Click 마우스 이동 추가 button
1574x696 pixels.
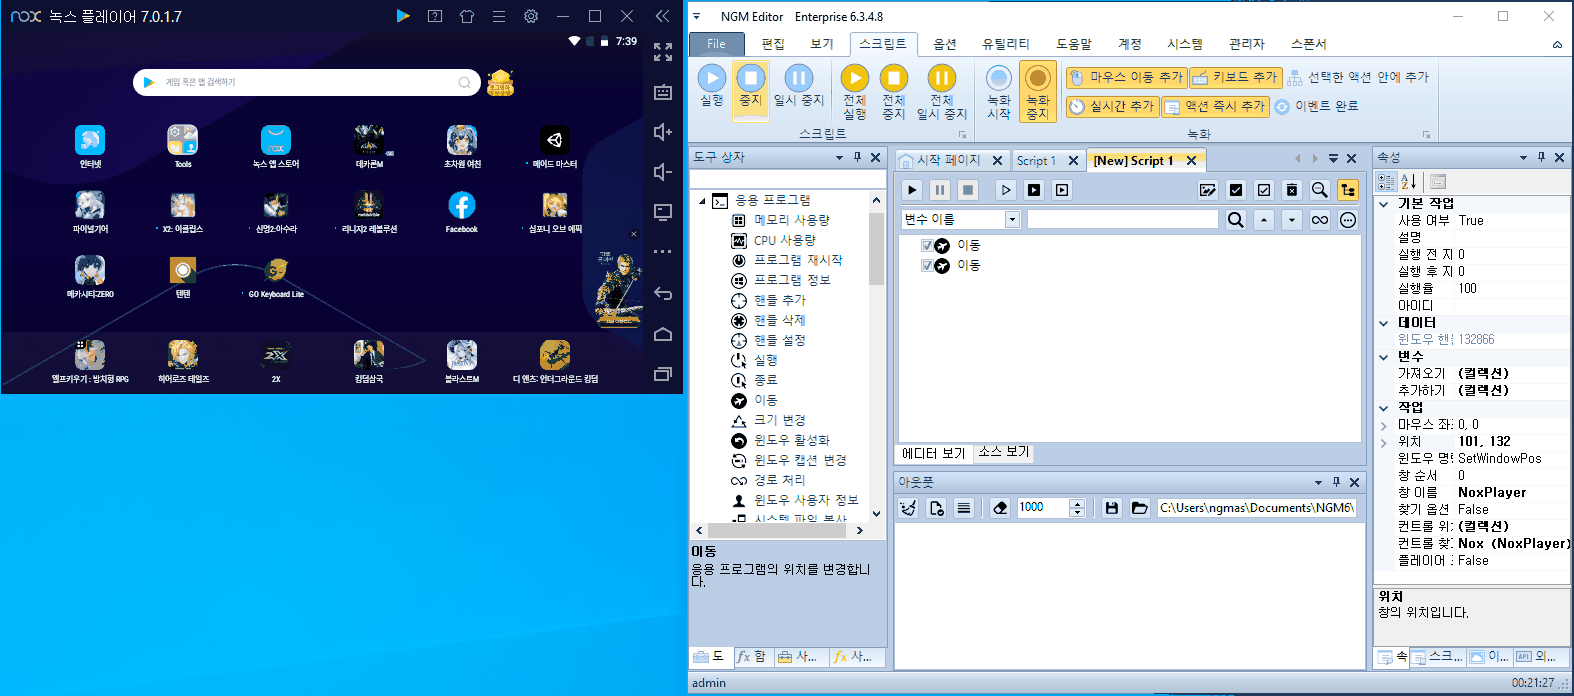(x=1125, y=77)
